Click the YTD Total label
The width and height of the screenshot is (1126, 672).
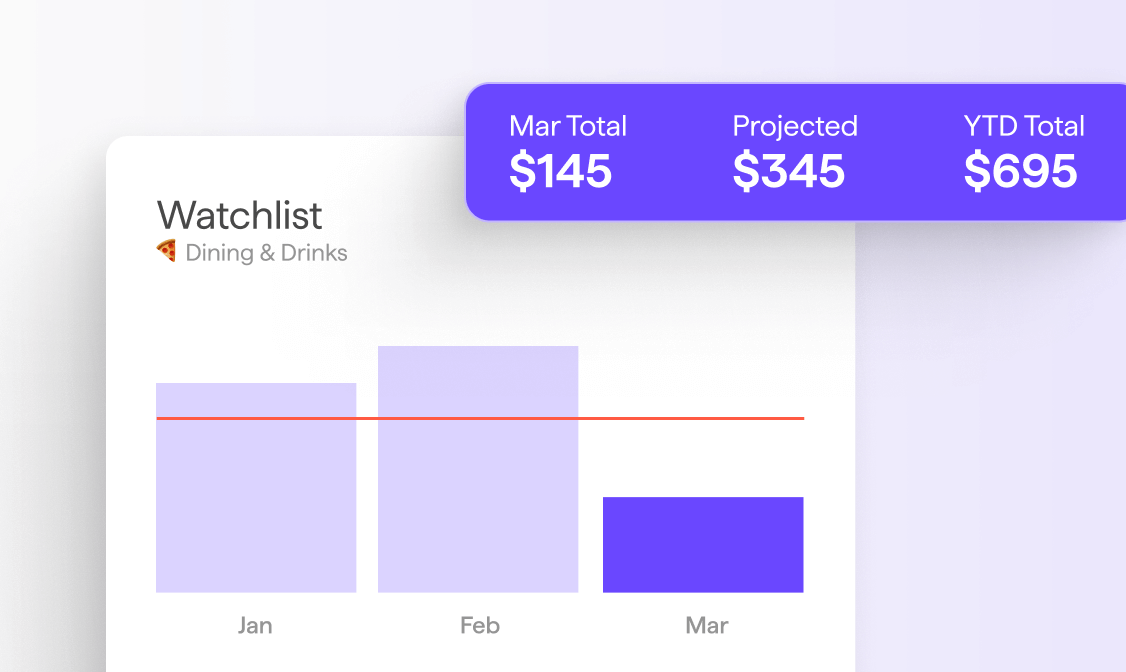pos(1024,126)
